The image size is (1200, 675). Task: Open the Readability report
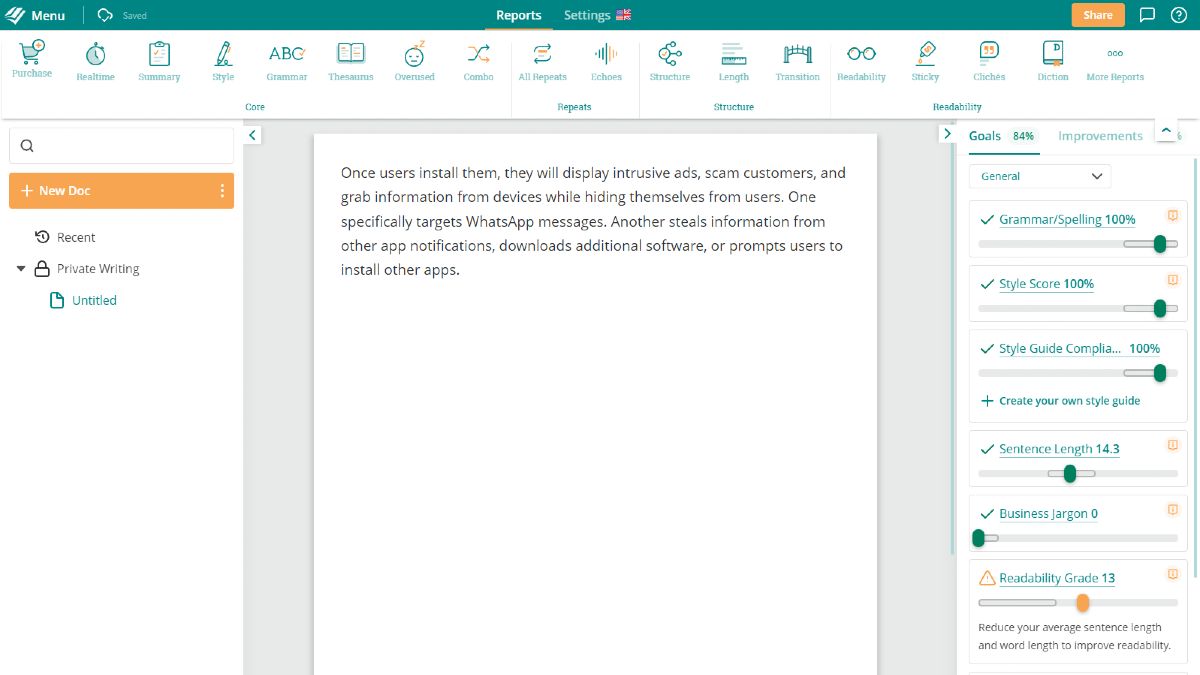861,60
